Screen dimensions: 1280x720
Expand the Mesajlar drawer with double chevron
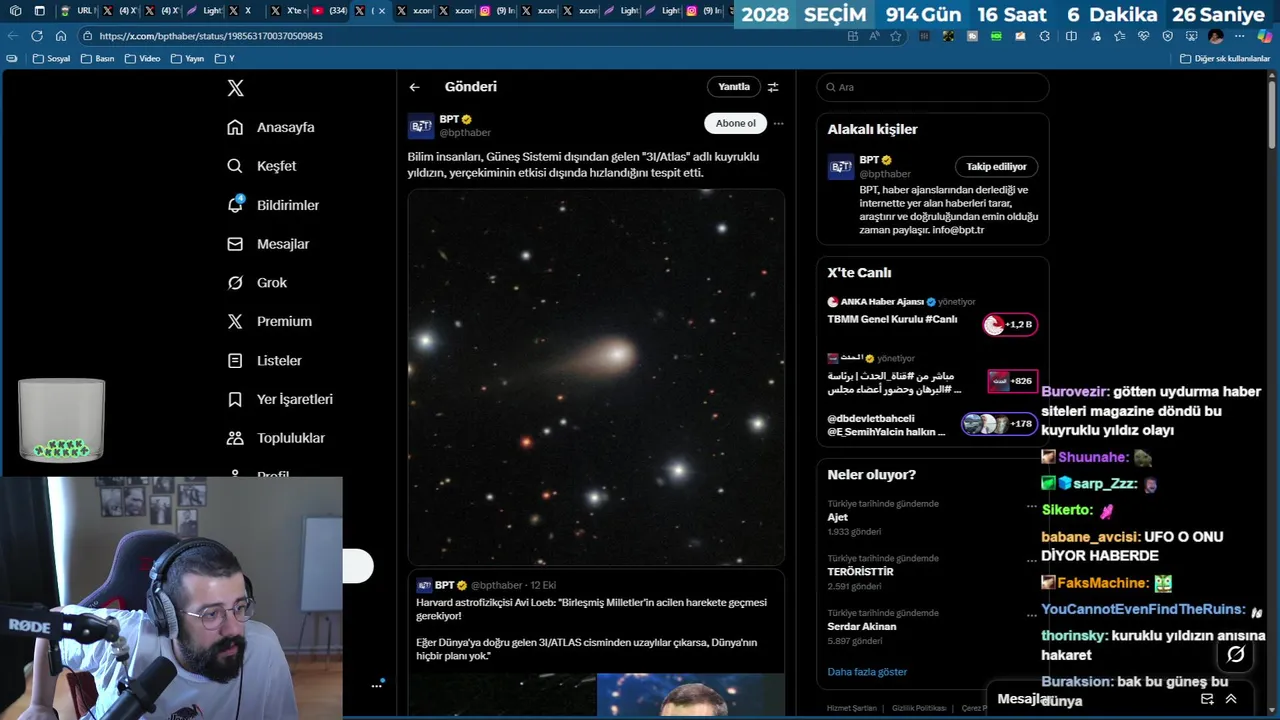click(1231, 699)
